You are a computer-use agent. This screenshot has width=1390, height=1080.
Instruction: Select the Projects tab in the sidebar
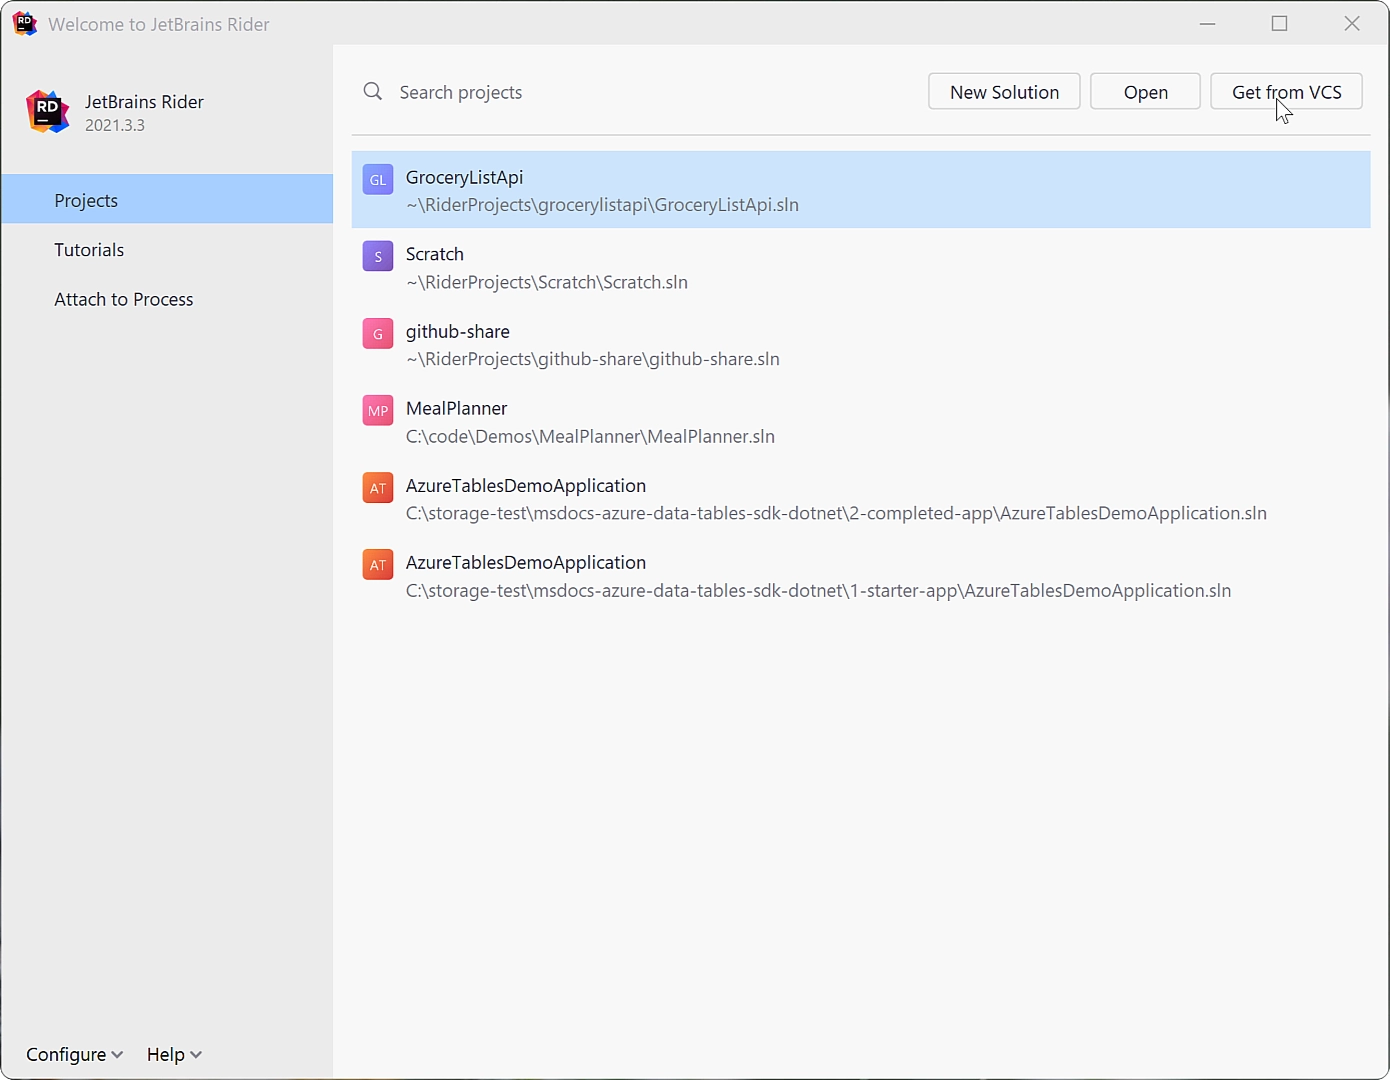click(167, 200)
